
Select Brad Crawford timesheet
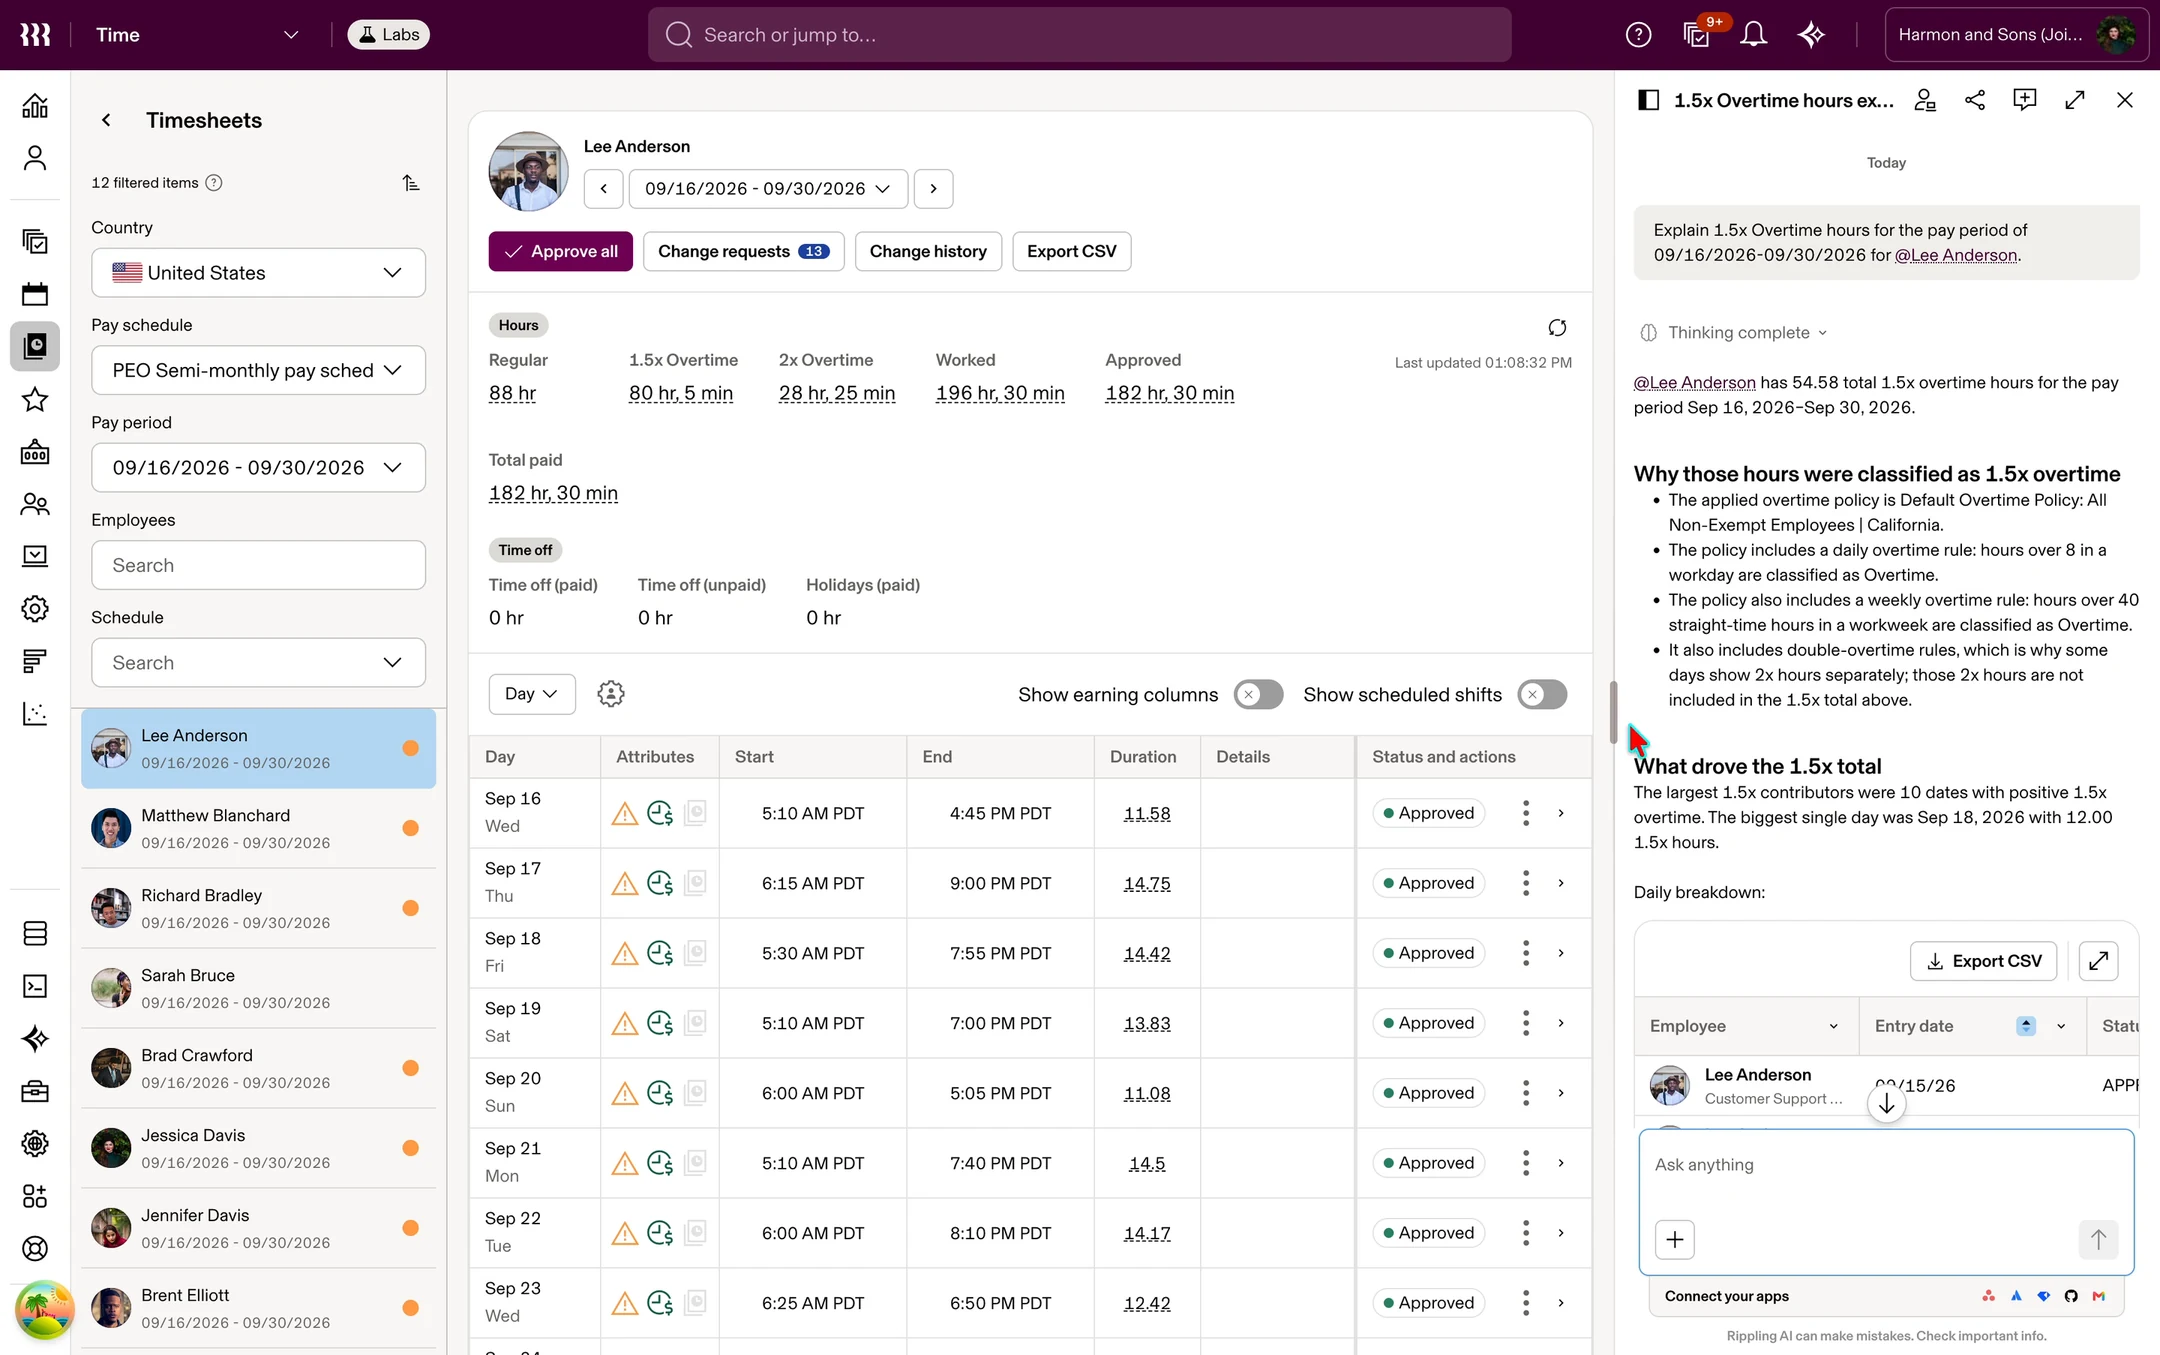click(258, 1069)
